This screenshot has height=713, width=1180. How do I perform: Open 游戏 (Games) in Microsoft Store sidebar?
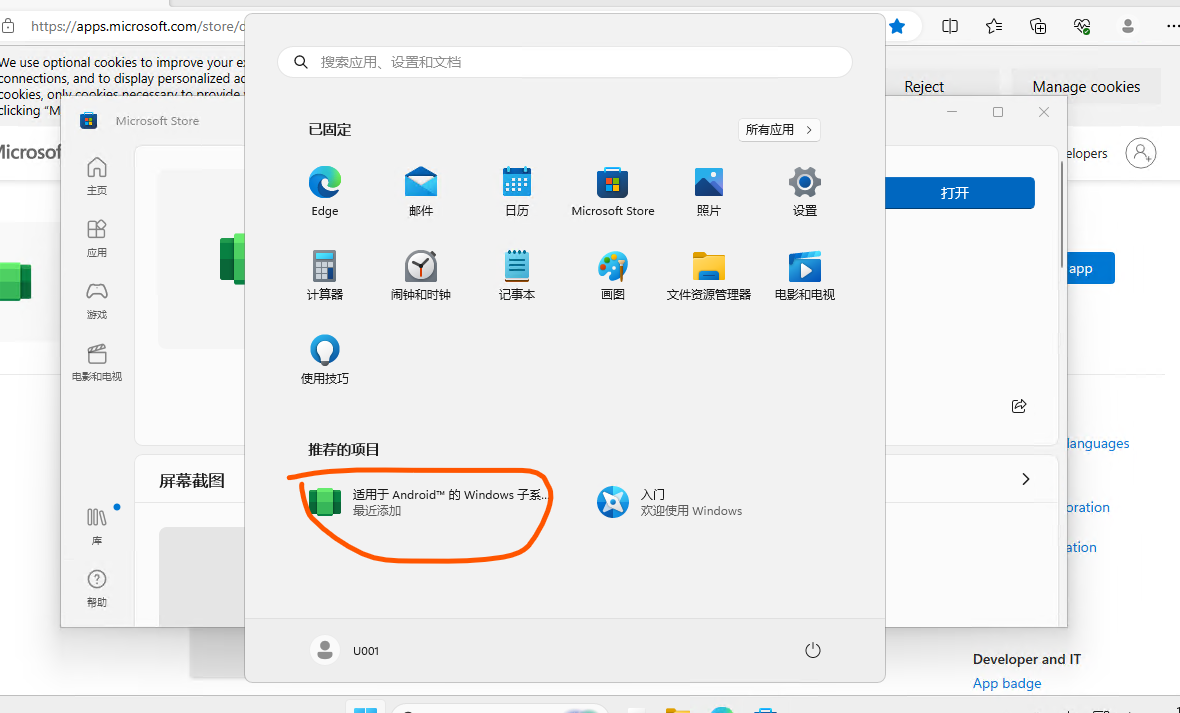[x=97, y=300]
